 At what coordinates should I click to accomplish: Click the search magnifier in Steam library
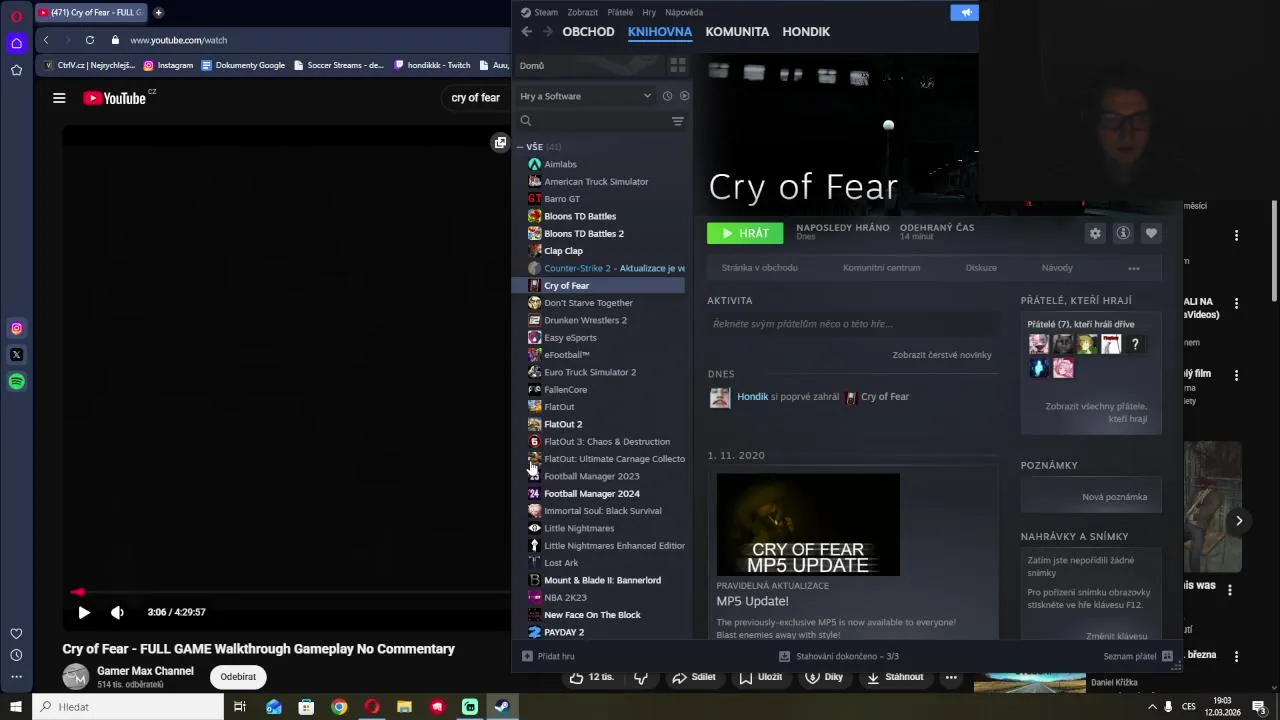pos(526,121)
